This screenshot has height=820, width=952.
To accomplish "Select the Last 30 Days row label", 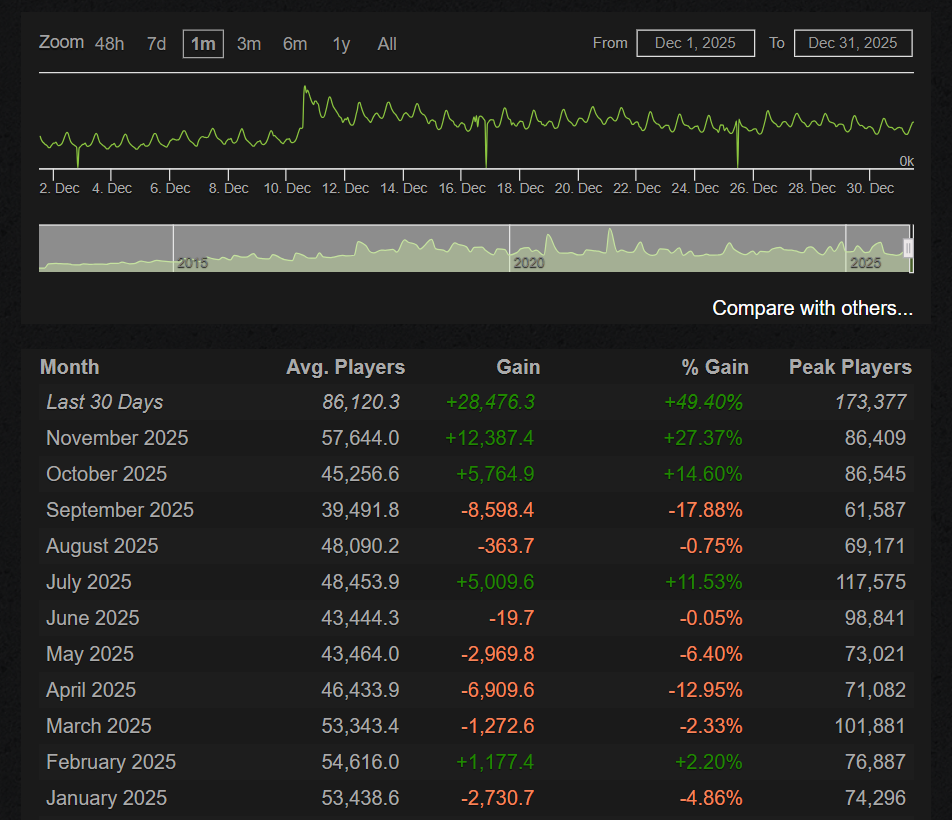I will coord(105,402).
